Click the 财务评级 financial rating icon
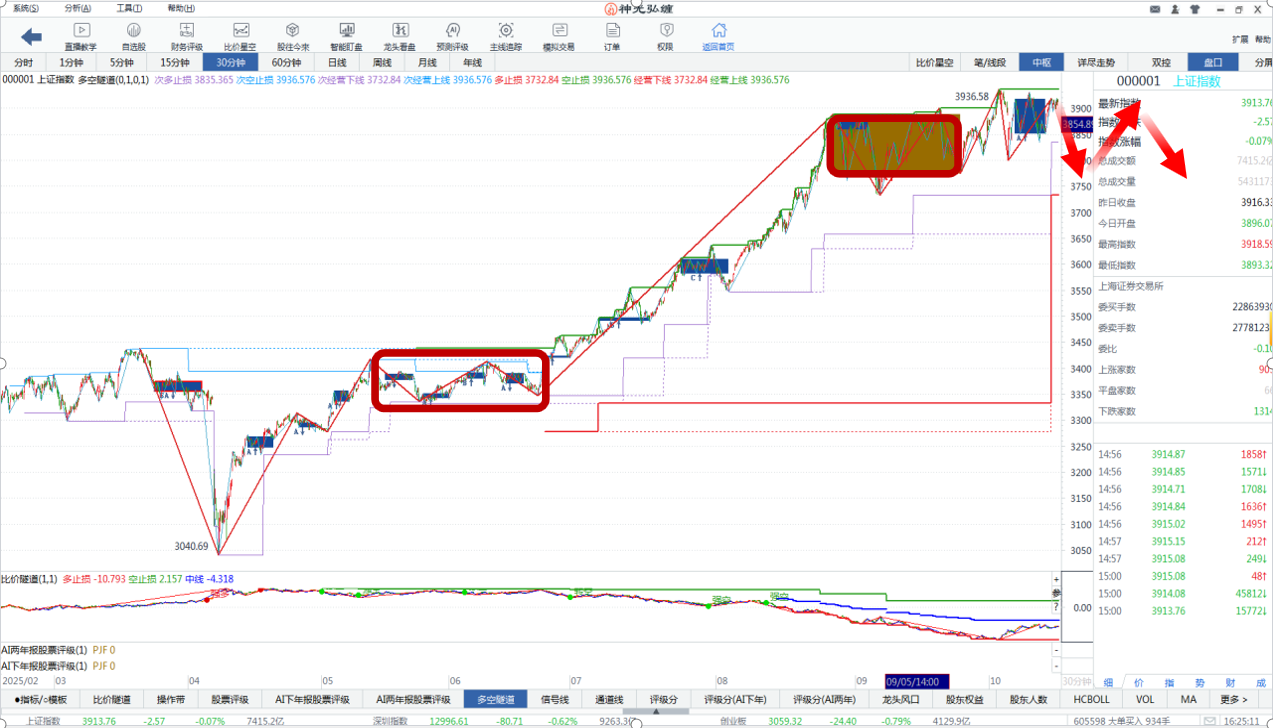Viewport: 1273px width, 728px height. [x=186, y=37]
